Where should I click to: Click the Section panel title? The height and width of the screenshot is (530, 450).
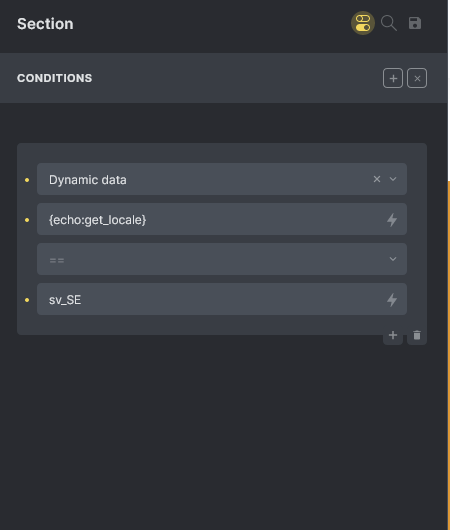pyautogui.click(x=45, y=24)
